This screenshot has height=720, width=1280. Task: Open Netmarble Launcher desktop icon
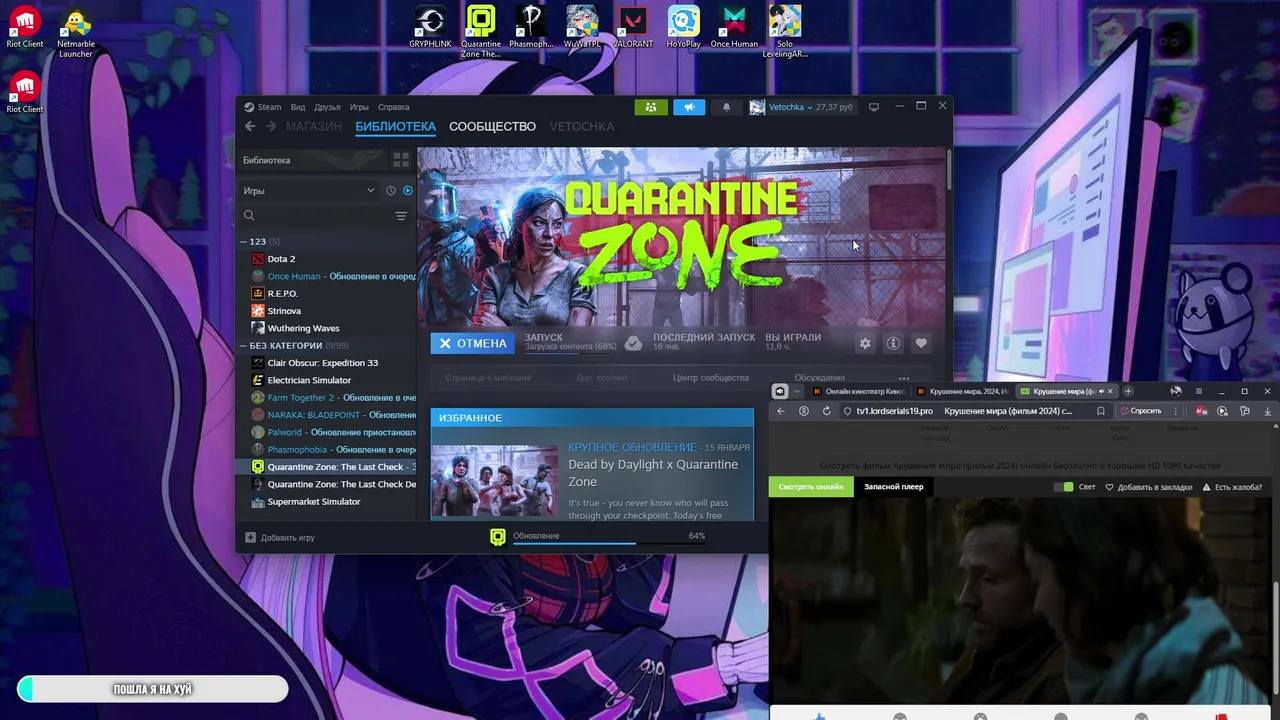pos(76,32)
